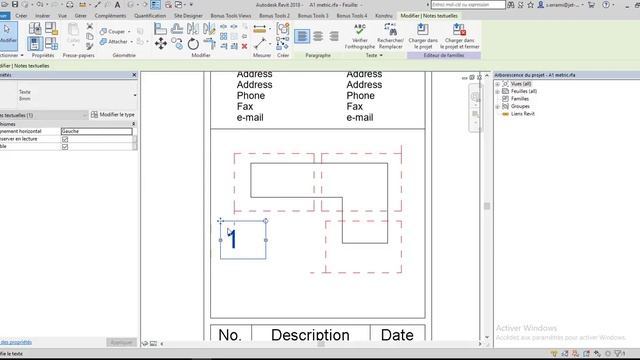
Task: Toggle the Align Center paragraph button
Action: pyautogui.click(x=318, y=36)
